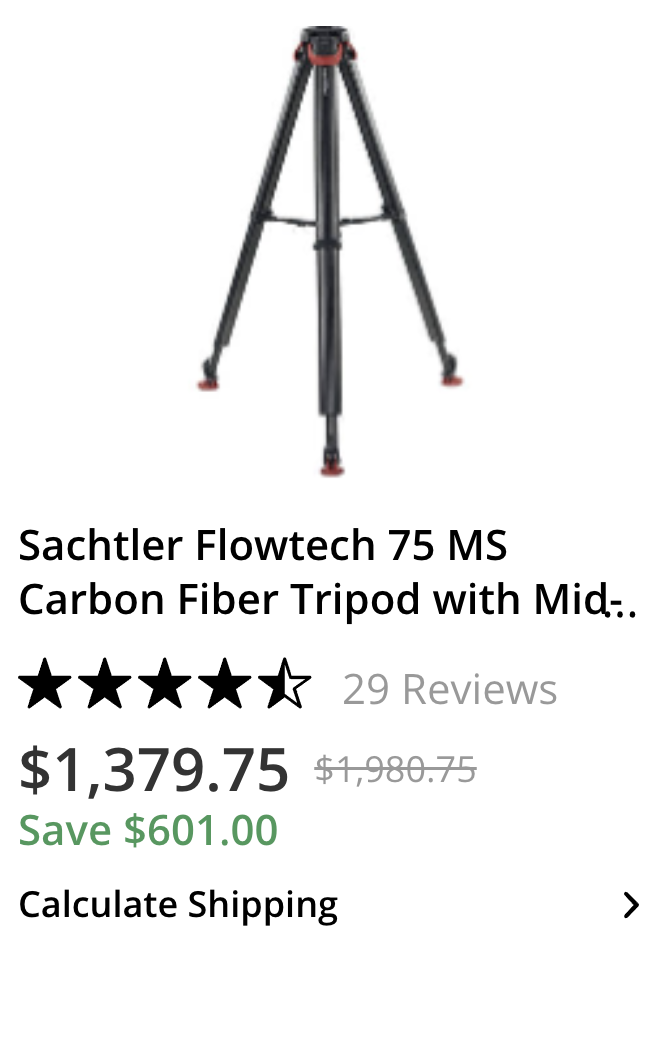This screenshot has width=664, height=1058.
Task: Click the green Save $601.00 text
Action: click(148, 830)
